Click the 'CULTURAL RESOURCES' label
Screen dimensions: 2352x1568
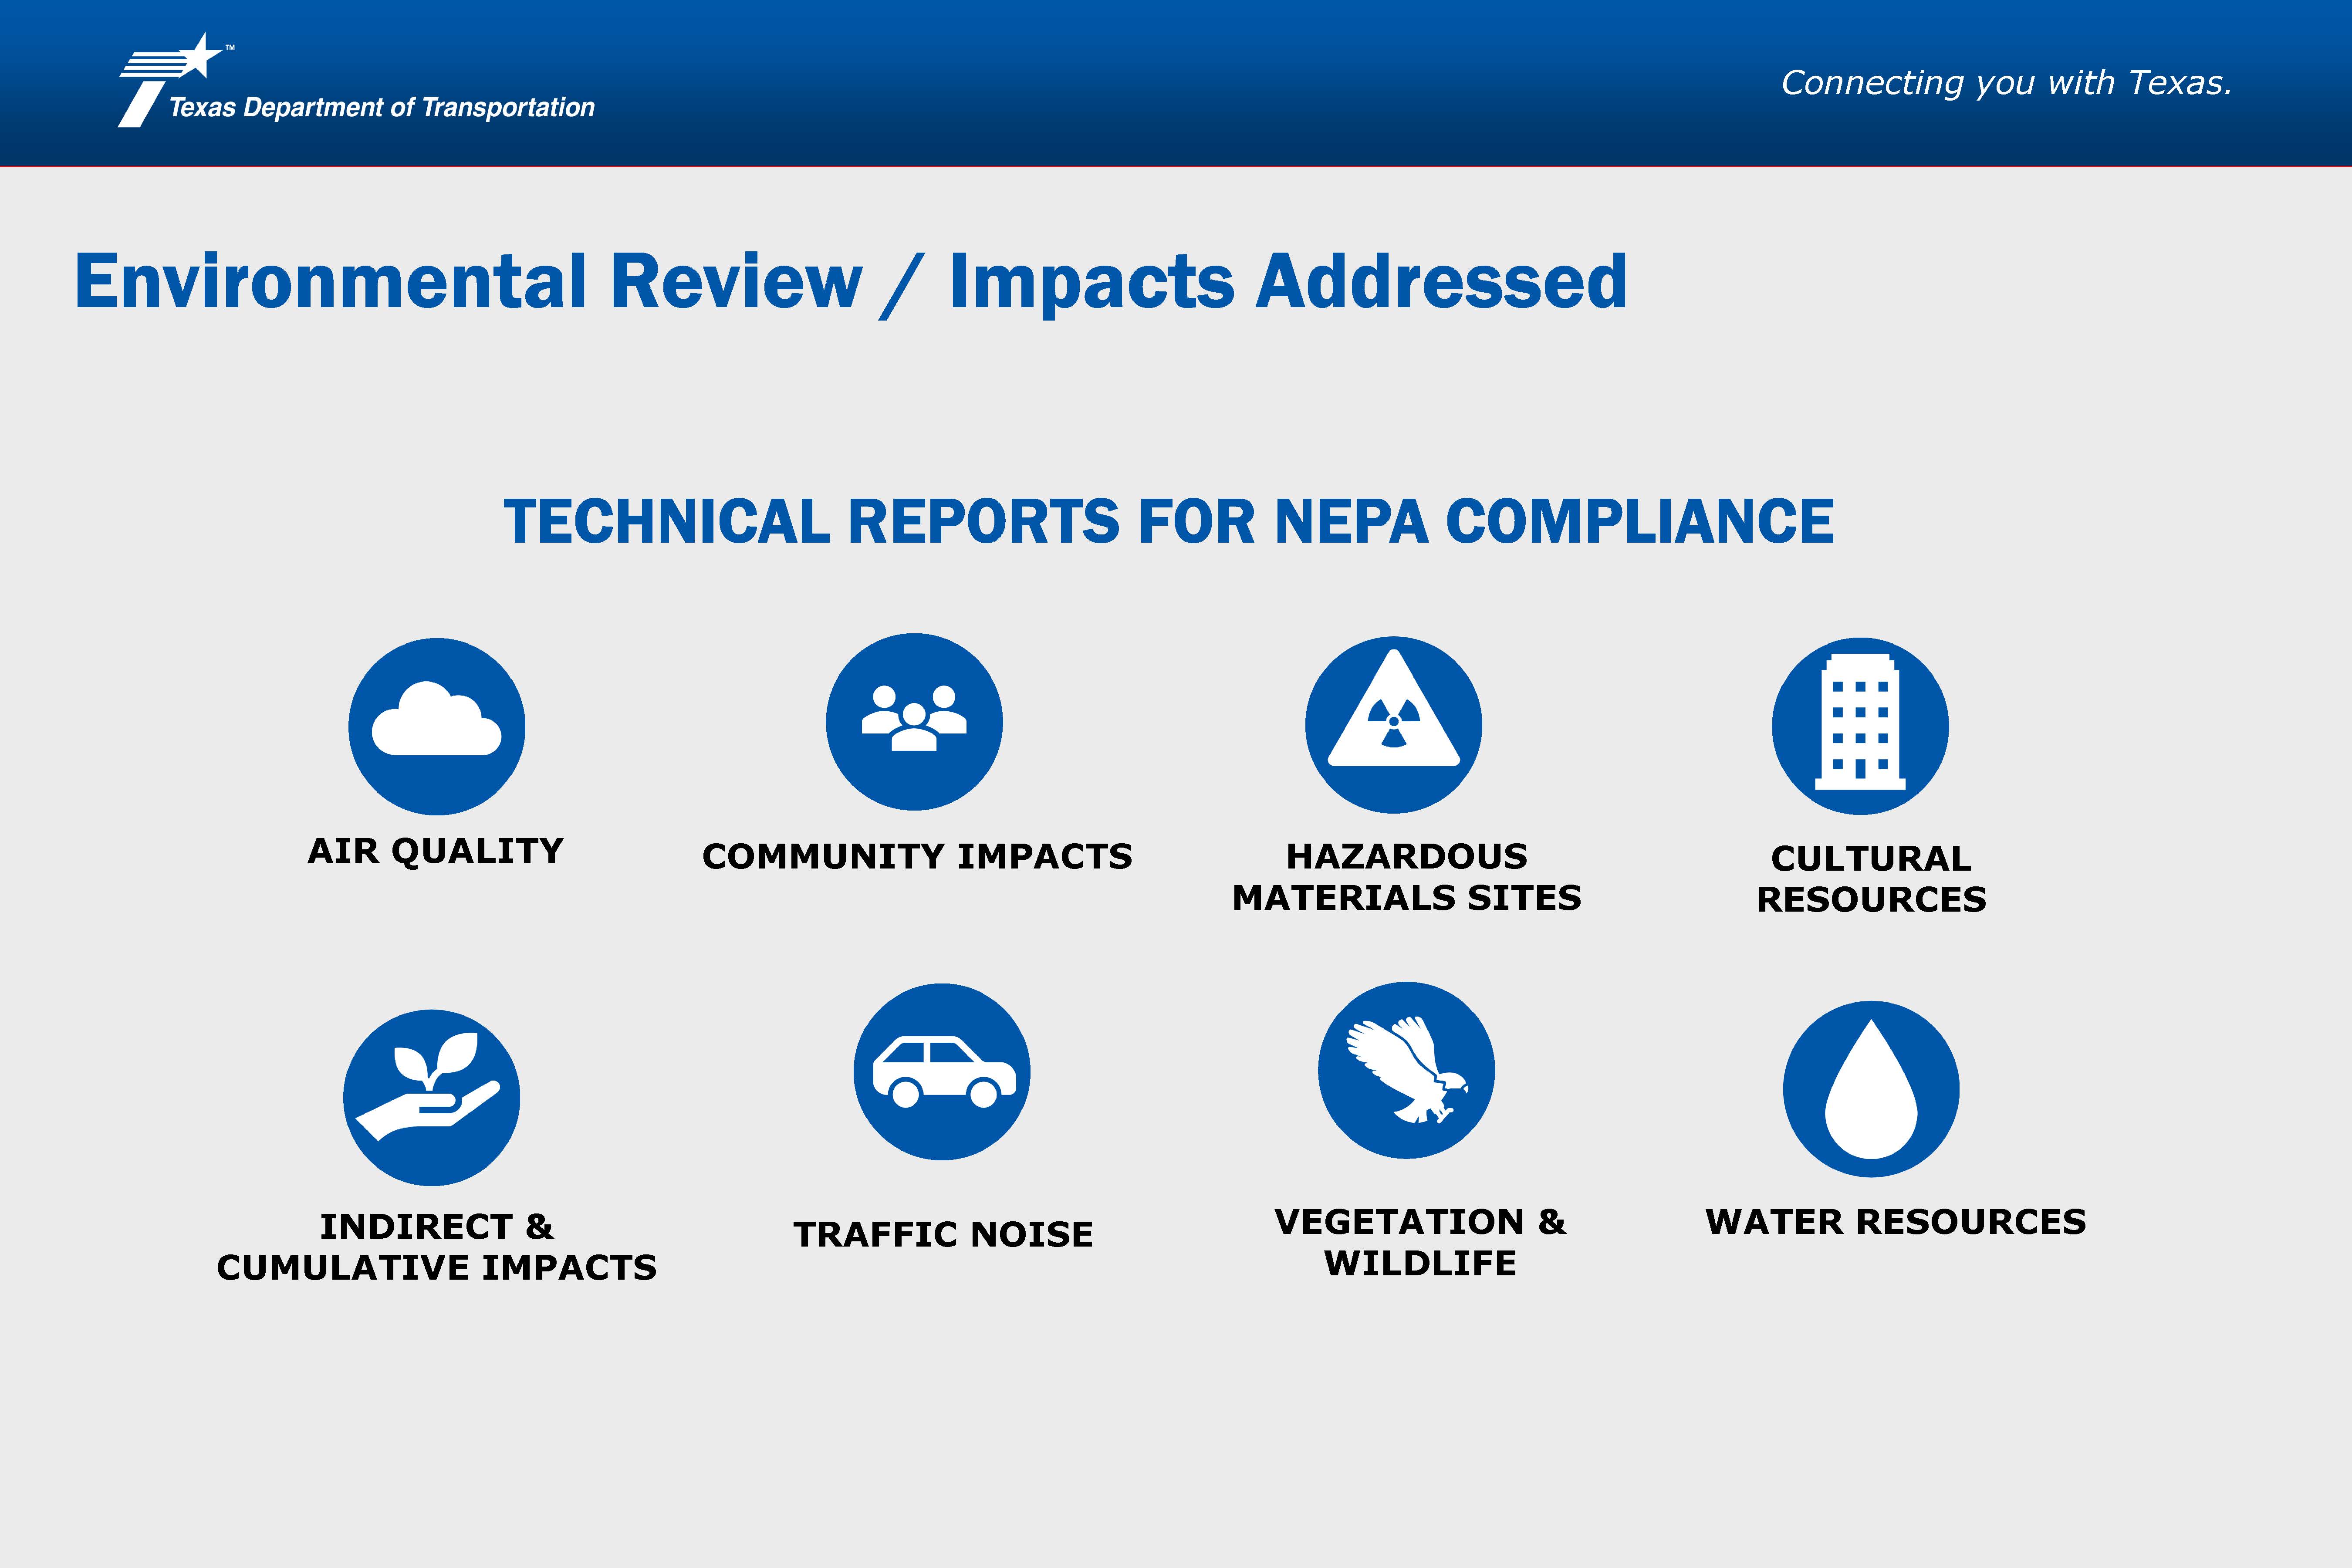tap(1871, 879)
